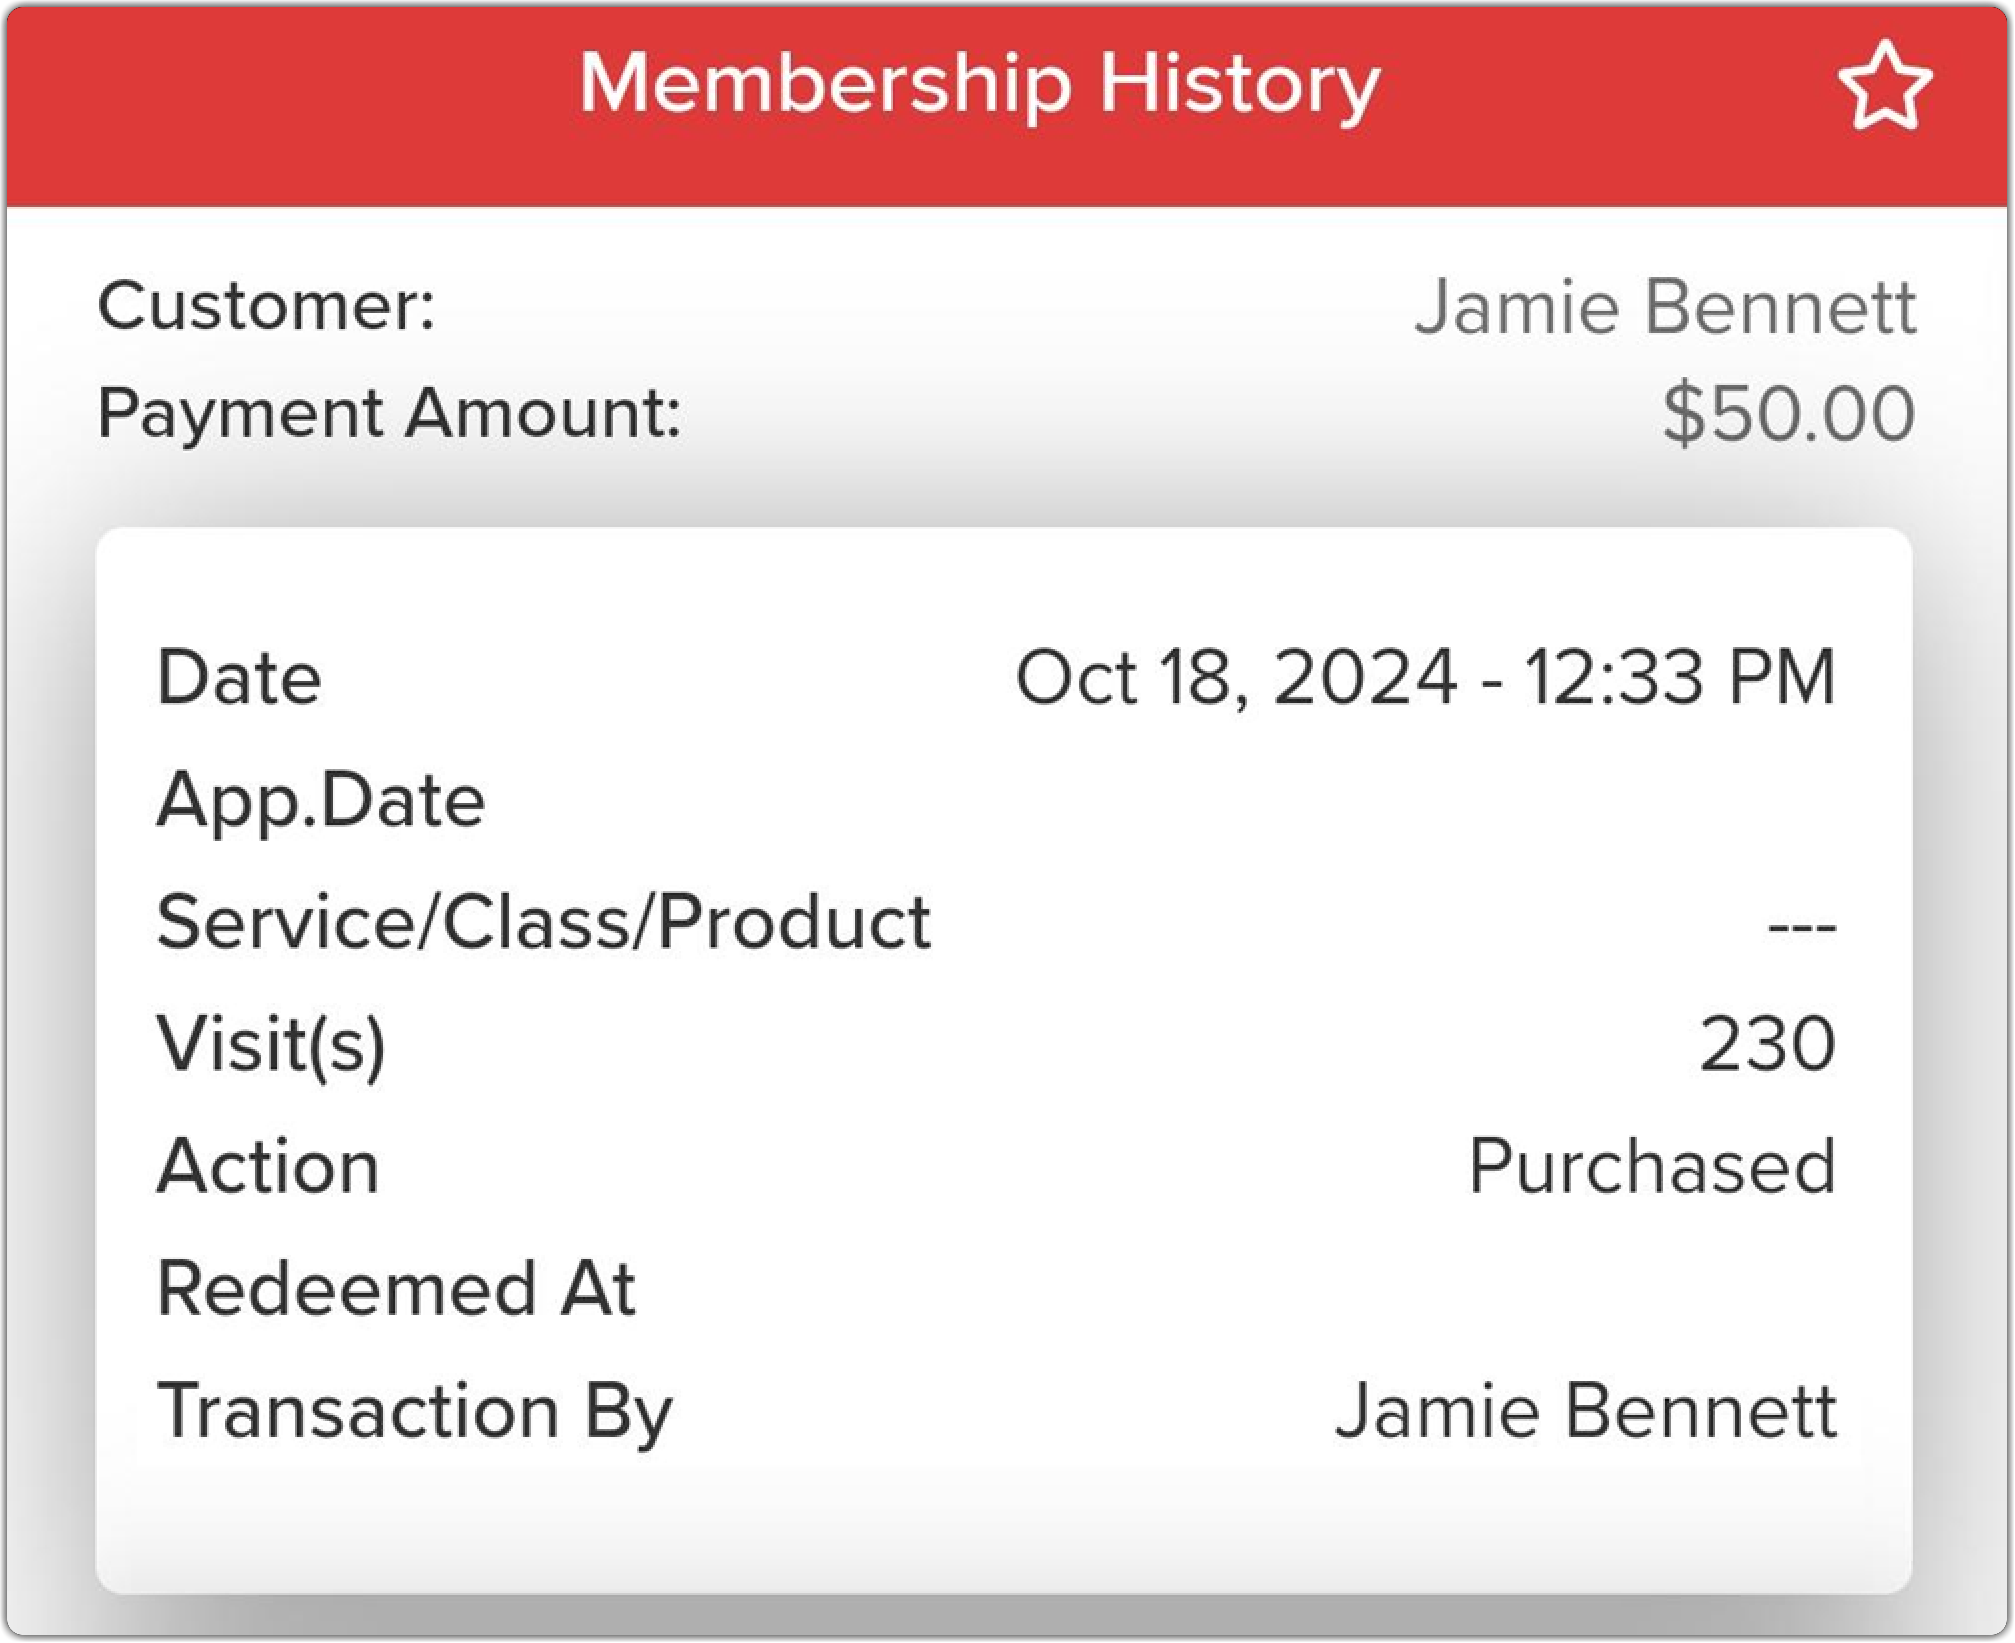This screenshot has width=2015, height=1643.
Task: Select the Payment Amount label
Action: [x=390, y=412]
